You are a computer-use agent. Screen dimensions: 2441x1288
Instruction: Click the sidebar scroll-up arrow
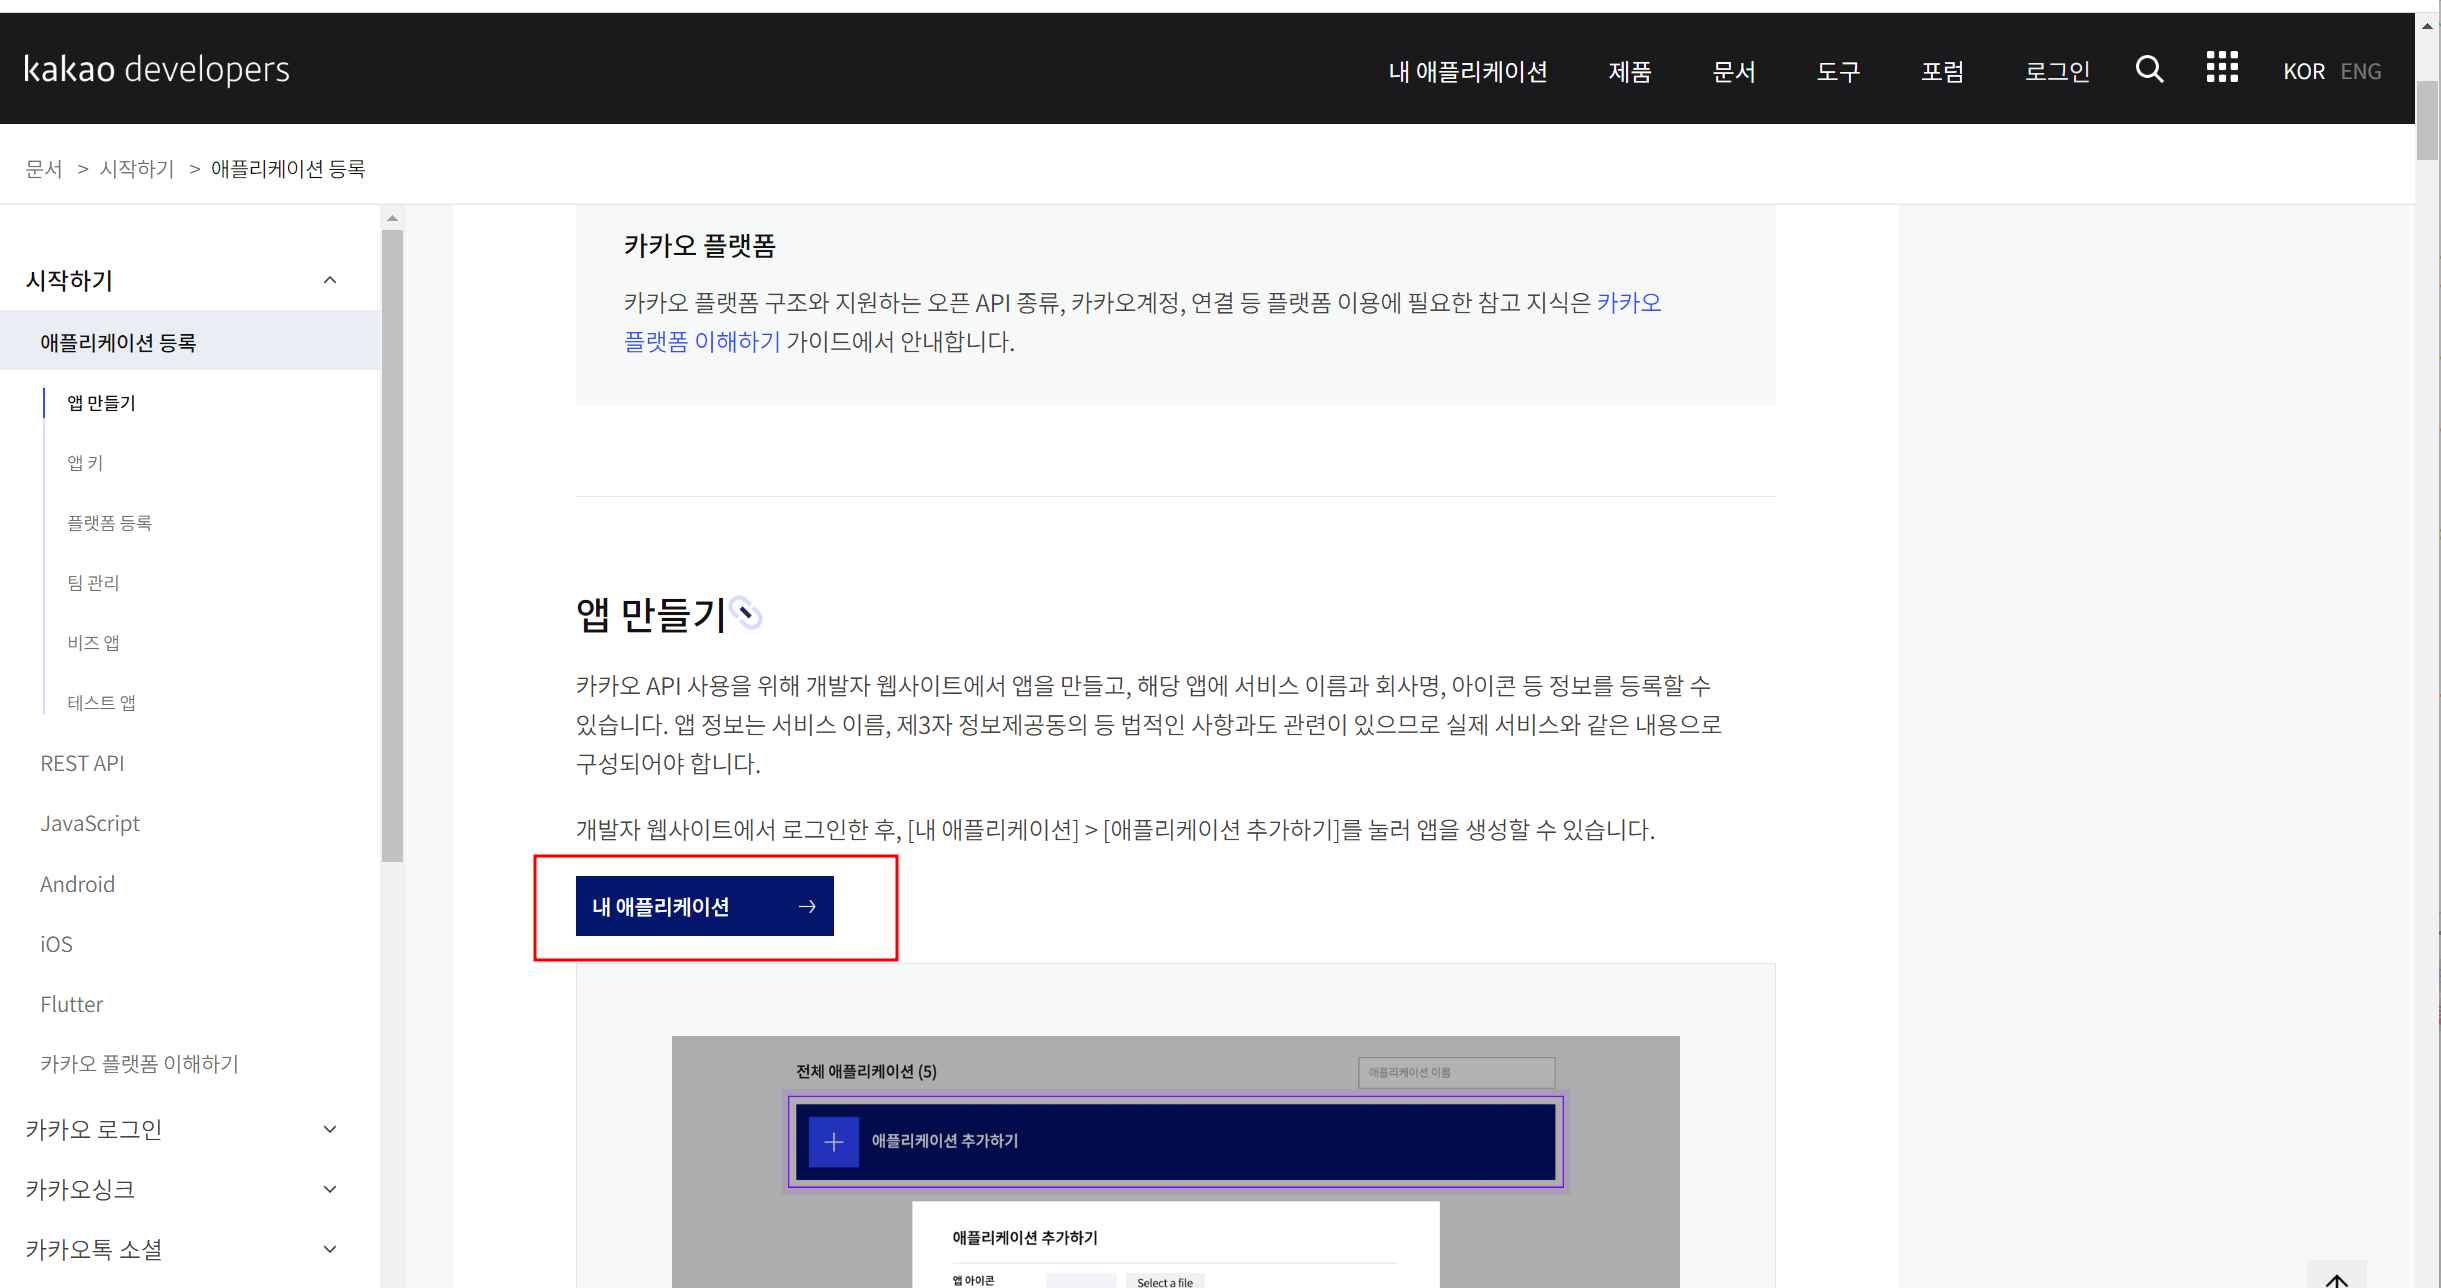pyautogui.click(x=392, y=217)
